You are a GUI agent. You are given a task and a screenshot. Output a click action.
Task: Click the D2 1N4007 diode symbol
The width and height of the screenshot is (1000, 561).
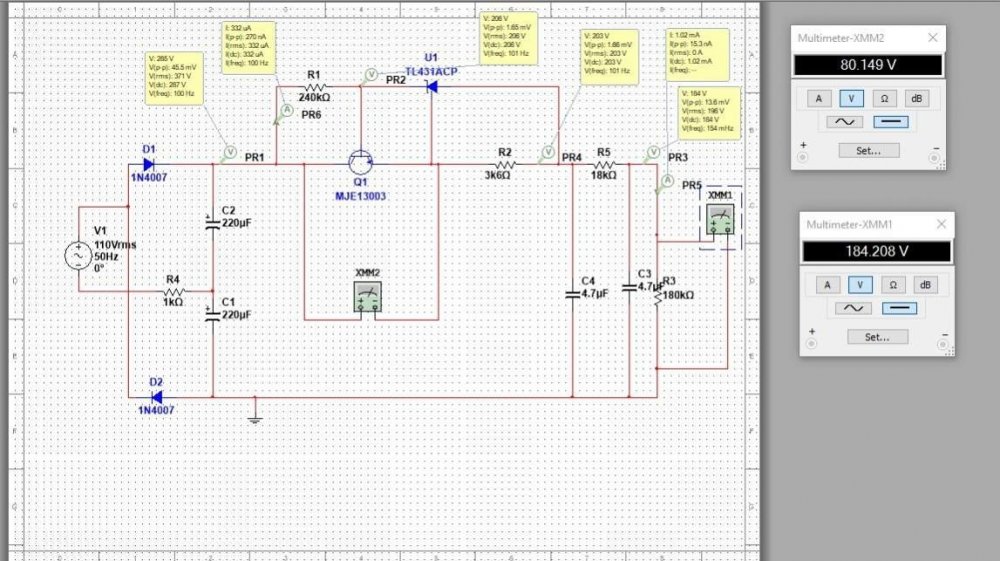point(156,396)
